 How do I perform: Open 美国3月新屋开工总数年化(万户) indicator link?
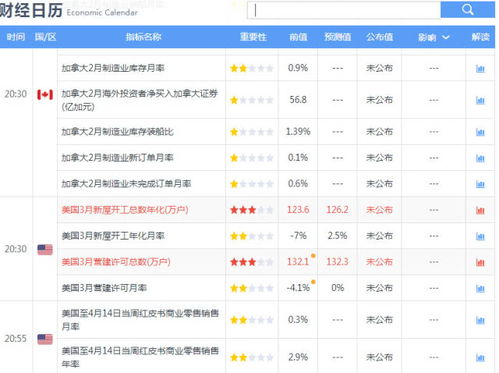click(x=125, y=210)
